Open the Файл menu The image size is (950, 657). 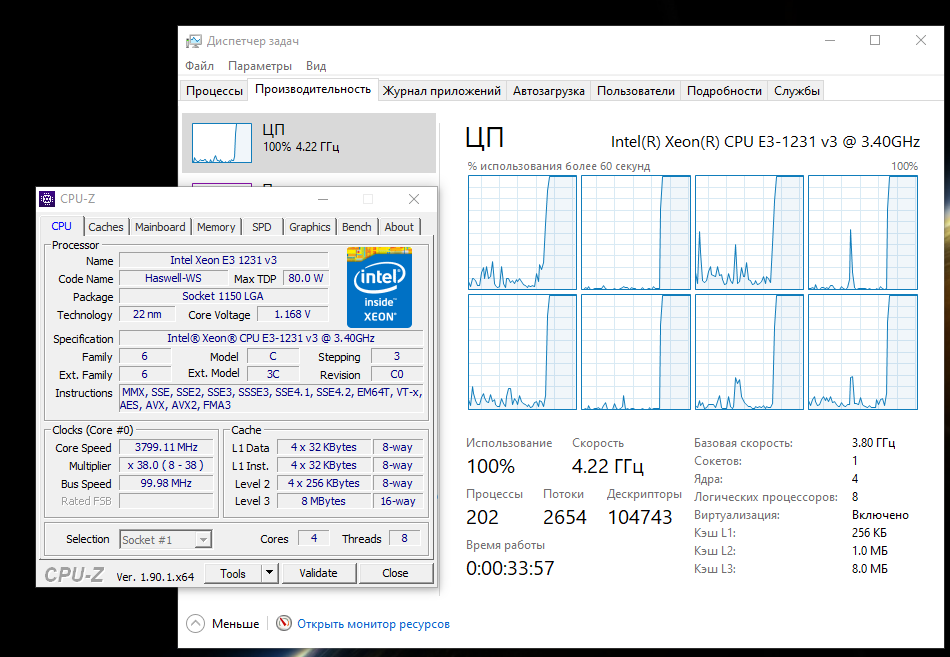coord(199,65)
